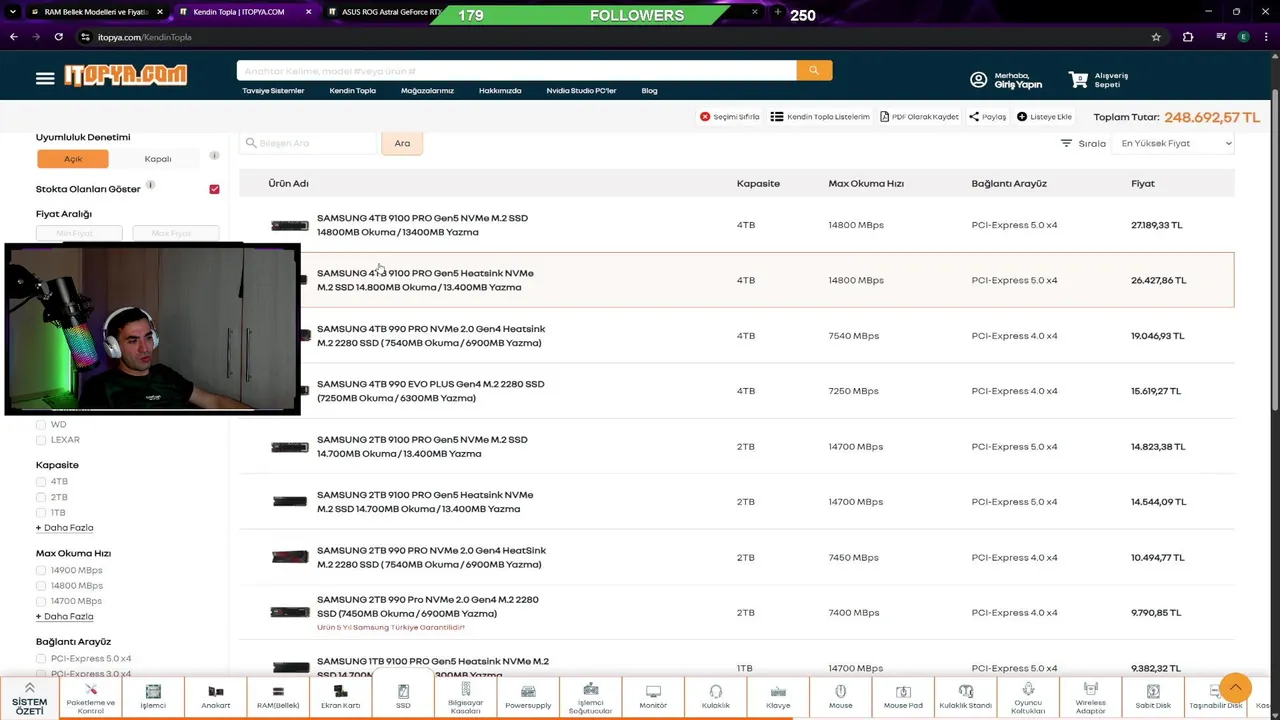Open Kendin Topla menu item
This screenshot has width=1280, height=720.
click(353, 91)
